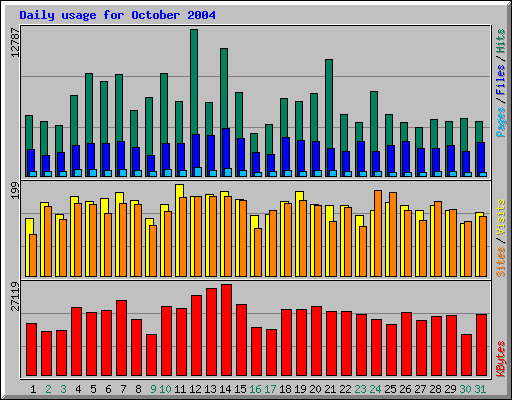Click the 'Daily usage for October 2004' title
Screen dimensions: 512x400
(117, 15)
